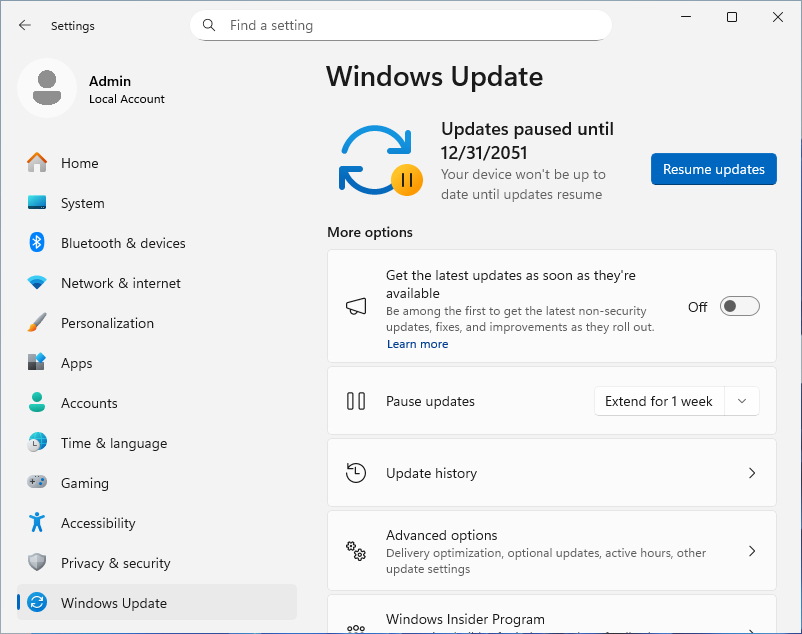This screenshot has height=634, width=802.
Task: Open Apps using its sidebar icon
Action: [x=37, y=363]
